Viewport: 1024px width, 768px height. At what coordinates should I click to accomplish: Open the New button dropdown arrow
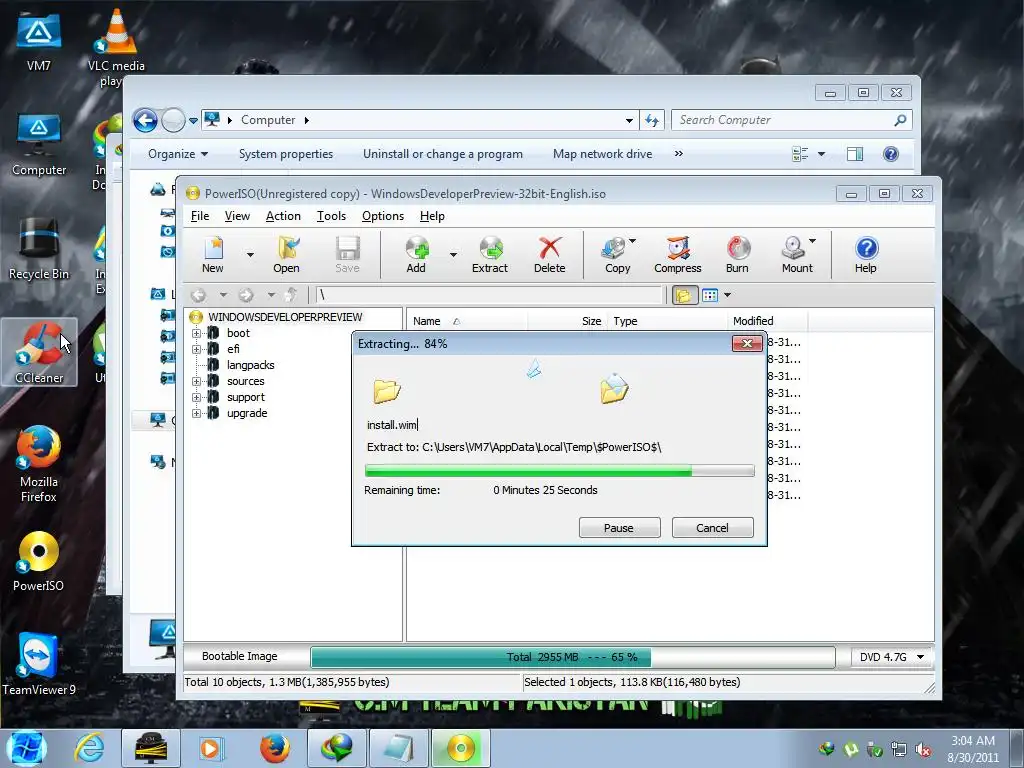point(250,255)
